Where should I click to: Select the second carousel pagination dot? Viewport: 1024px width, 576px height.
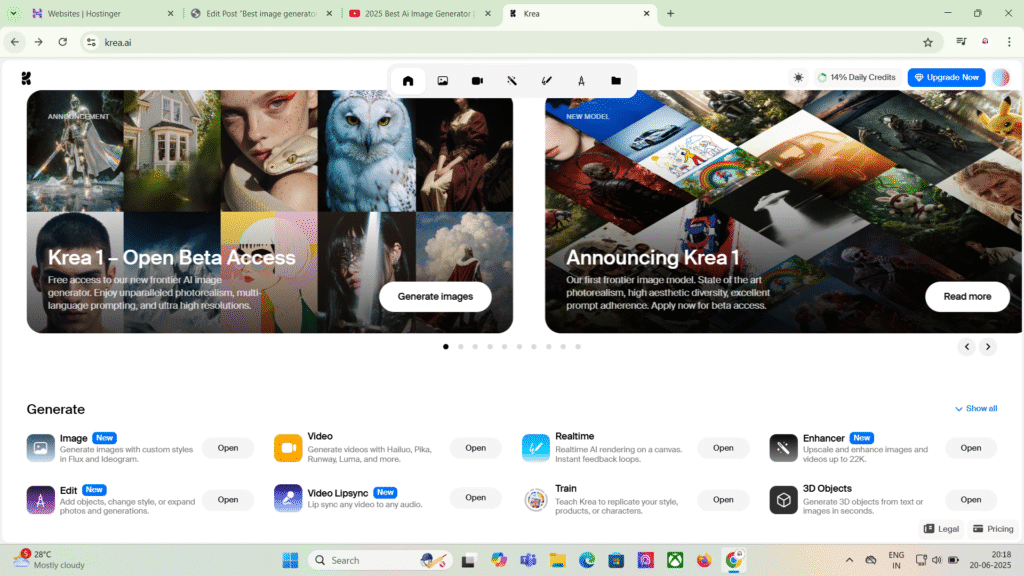(461, 347)
